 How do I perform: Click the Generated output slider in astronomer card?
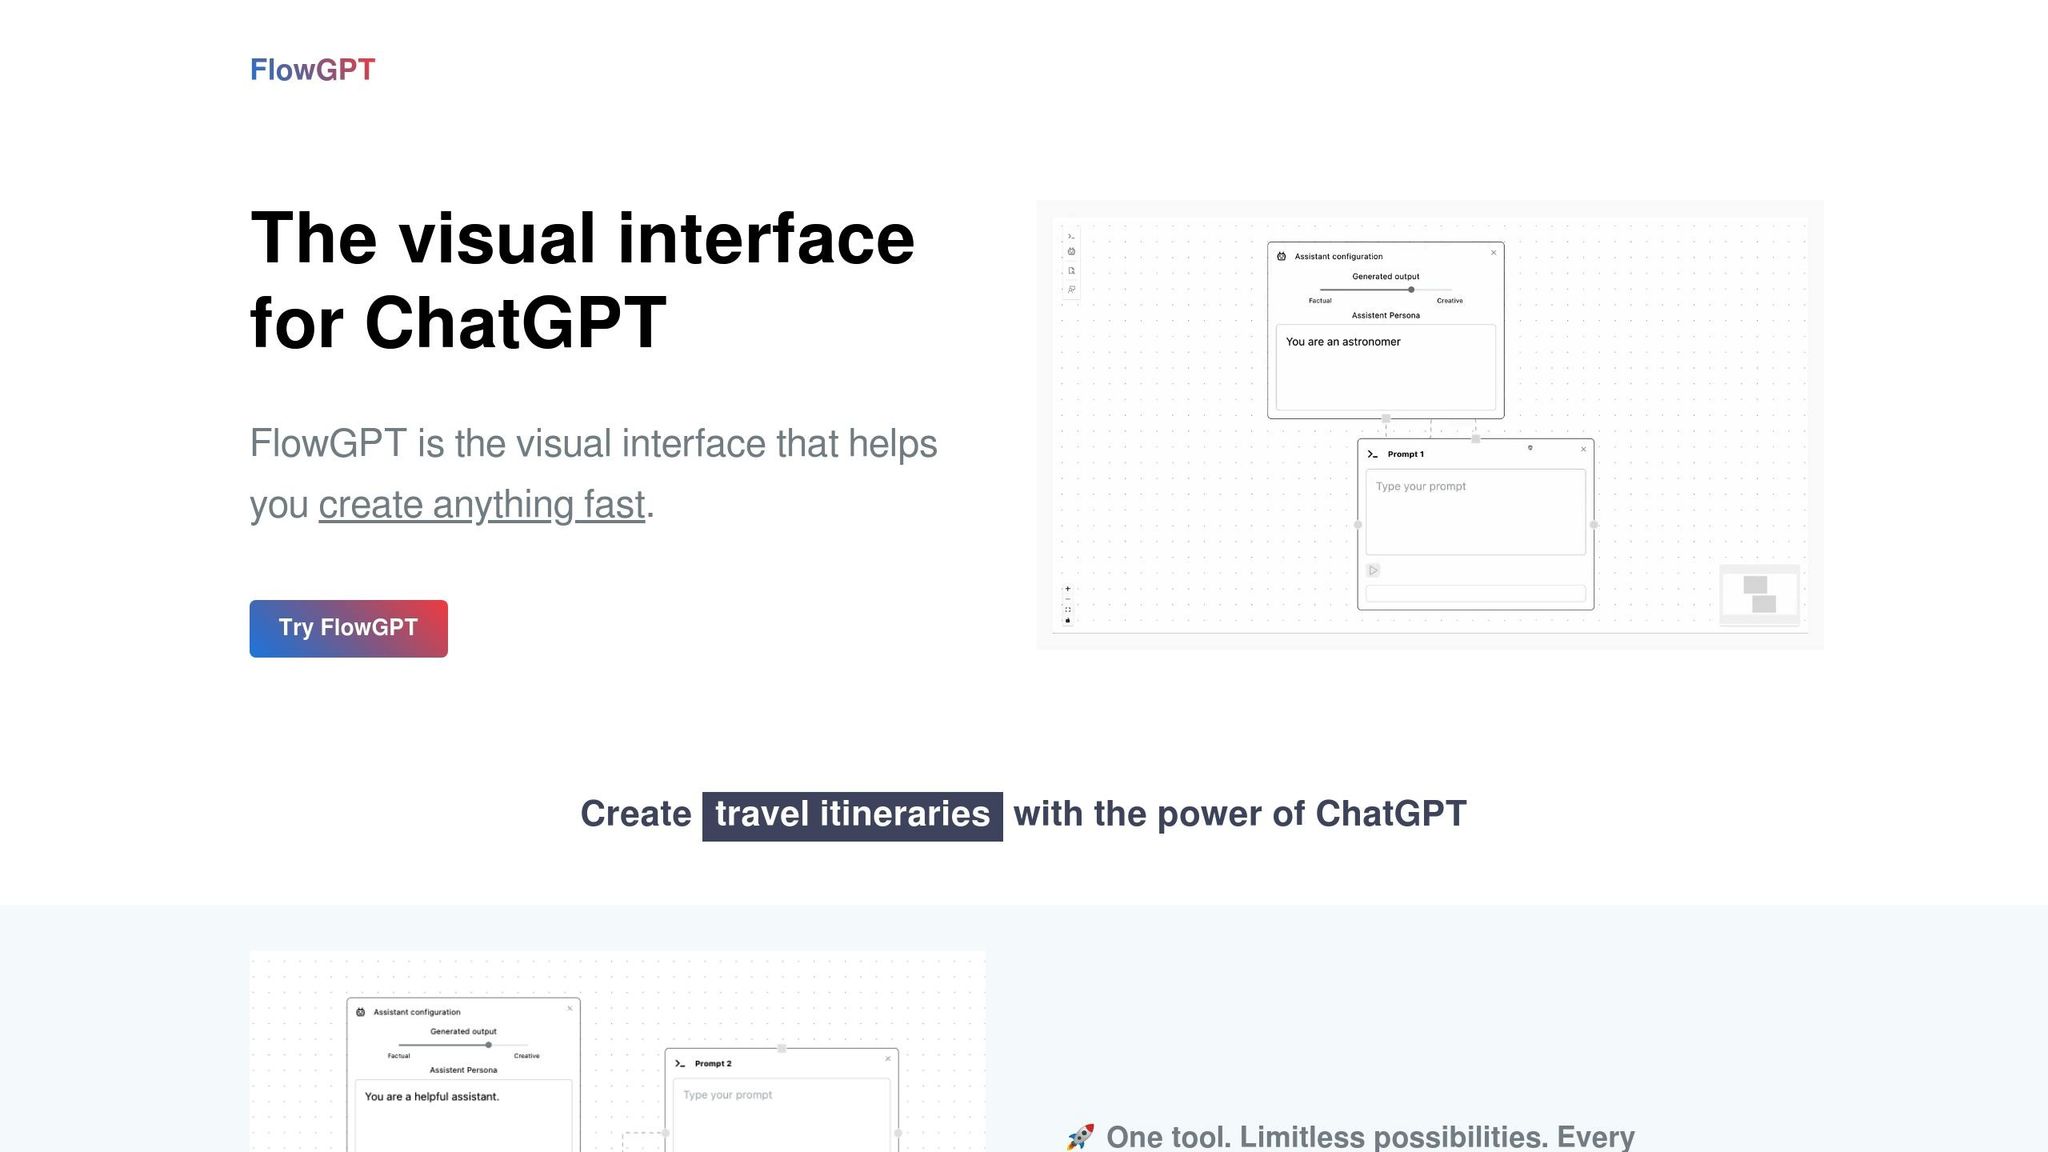pos(1411,290)
